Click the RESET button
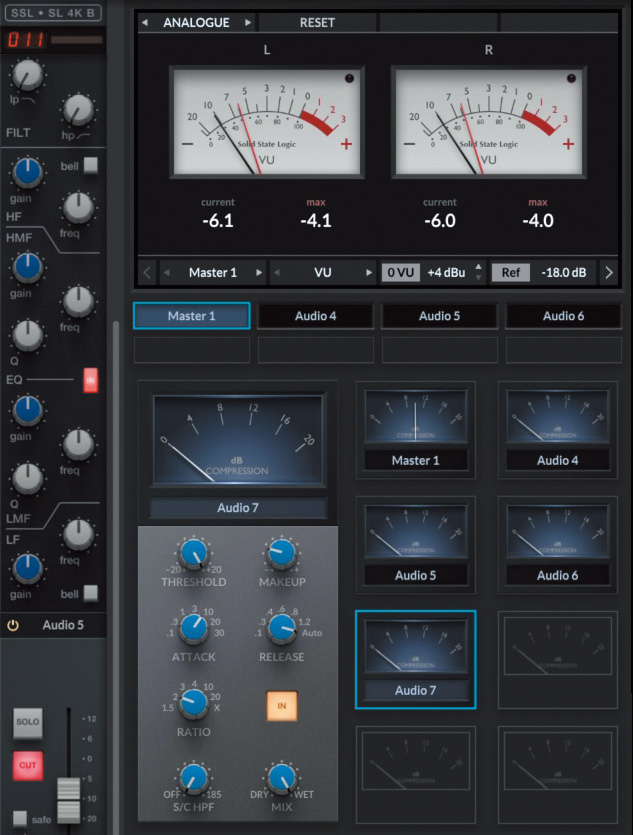This screenshot has width=633, height=835. pyautogui.click(x=317, y=22)
